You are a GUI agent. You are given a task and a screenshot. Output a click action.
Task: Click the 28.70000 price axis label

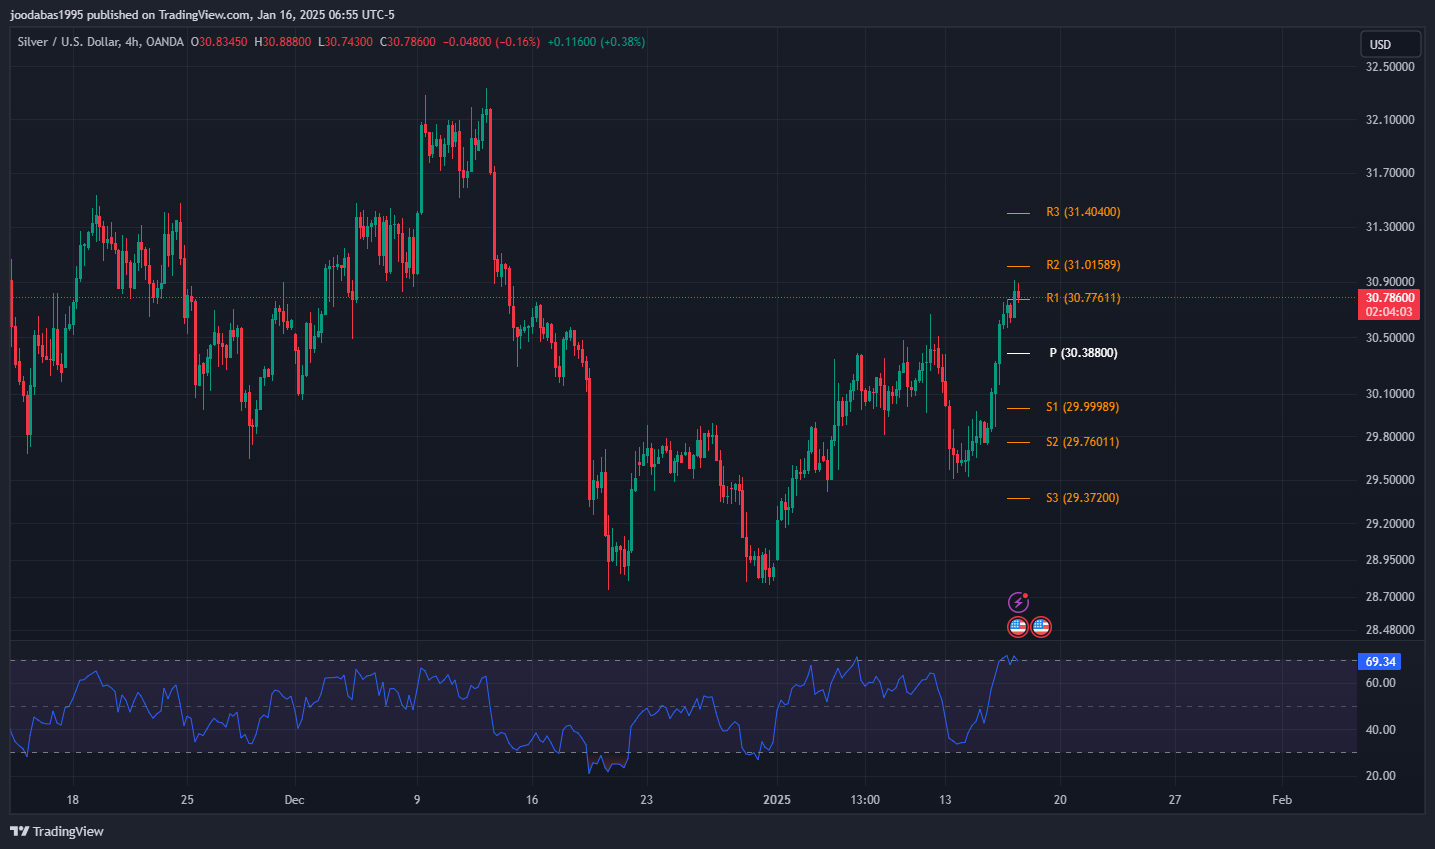tap(1390, 597)
